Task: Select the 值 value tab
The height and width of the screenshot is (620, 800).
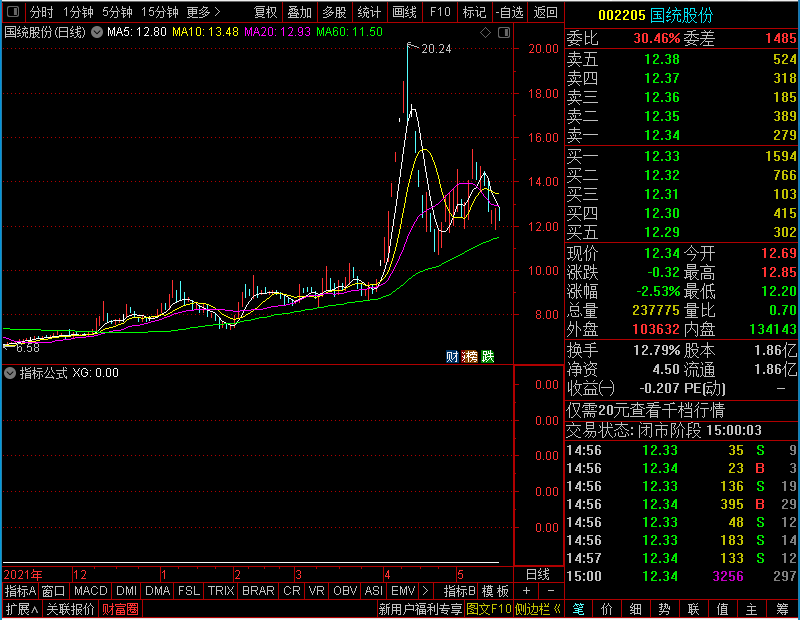Action: point(722,609)
